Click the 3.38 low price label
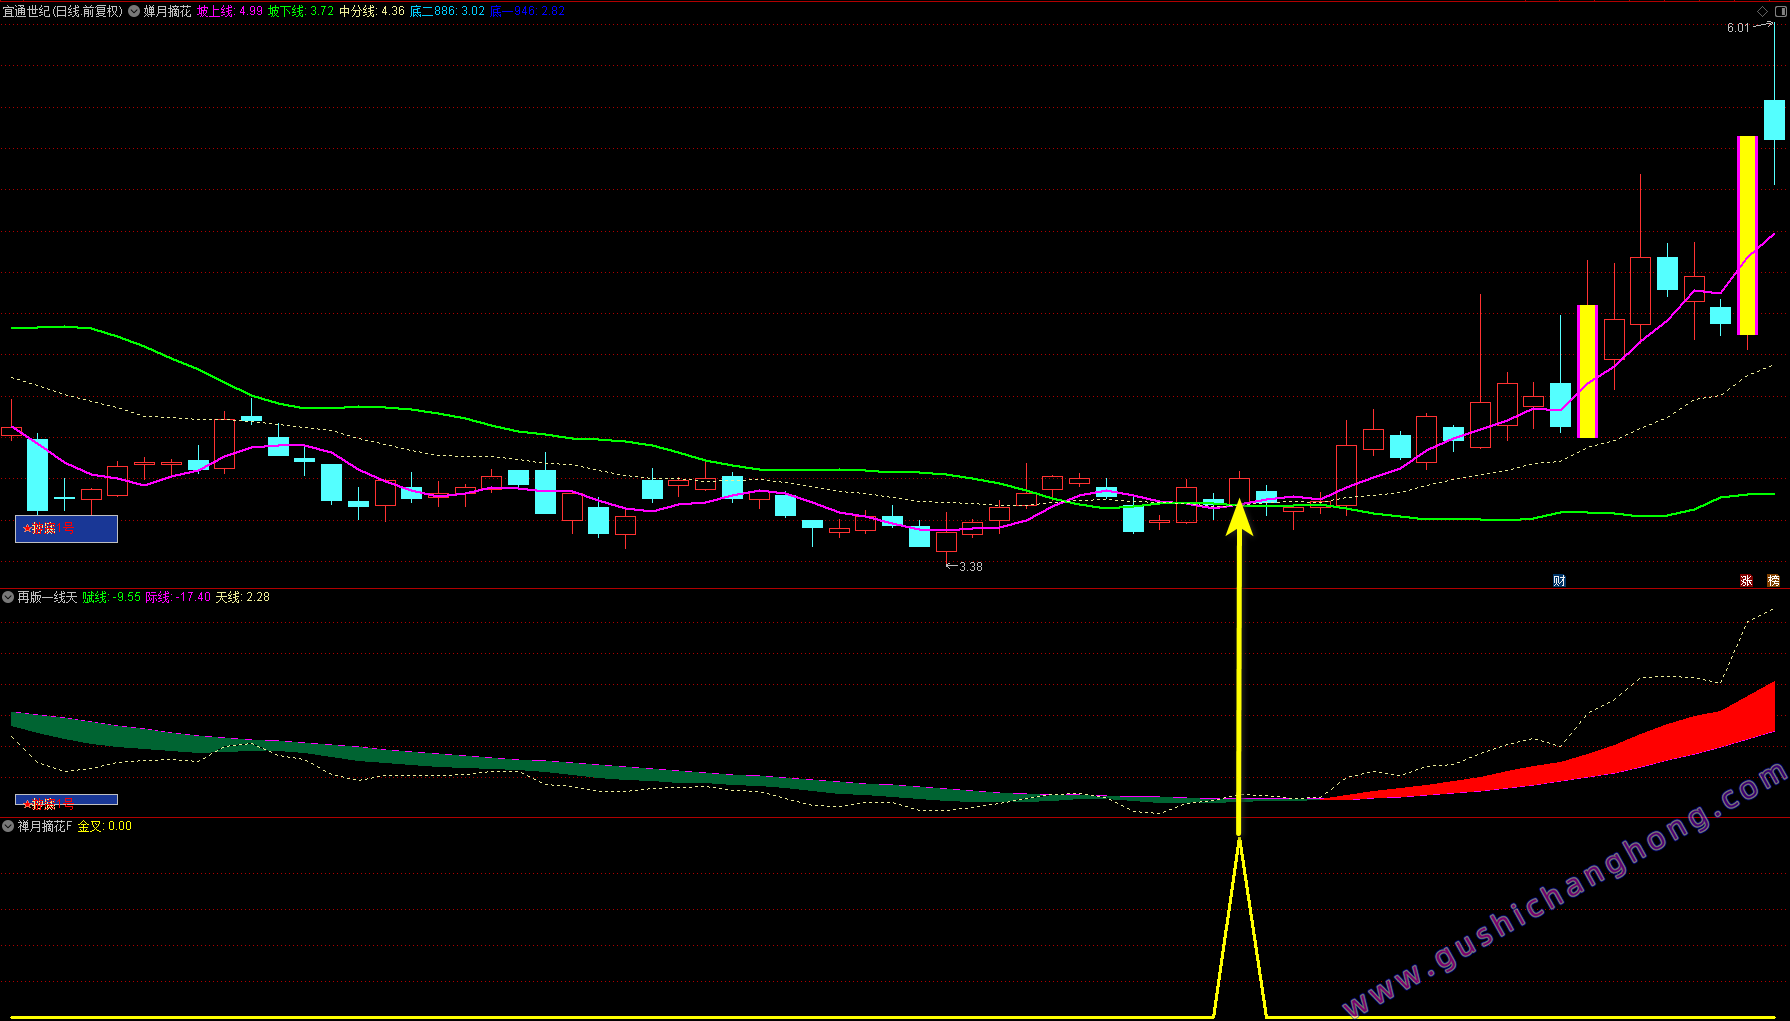 coord(970,567)
